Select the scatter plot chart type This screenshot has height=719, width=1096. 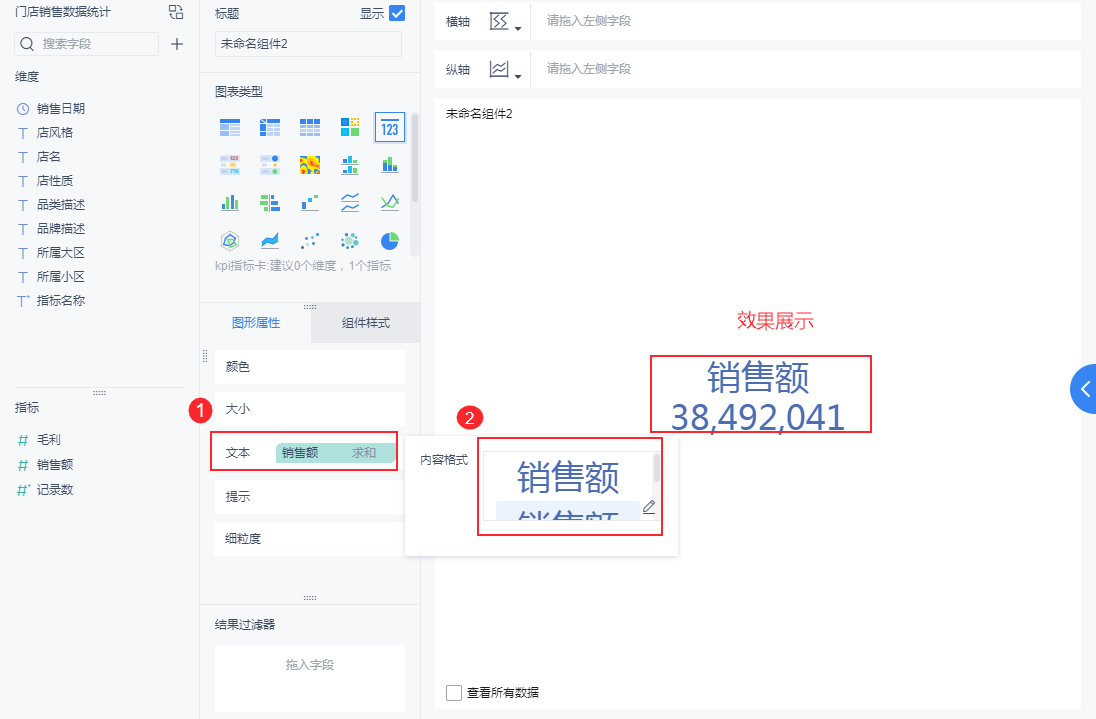coord(310,241)
